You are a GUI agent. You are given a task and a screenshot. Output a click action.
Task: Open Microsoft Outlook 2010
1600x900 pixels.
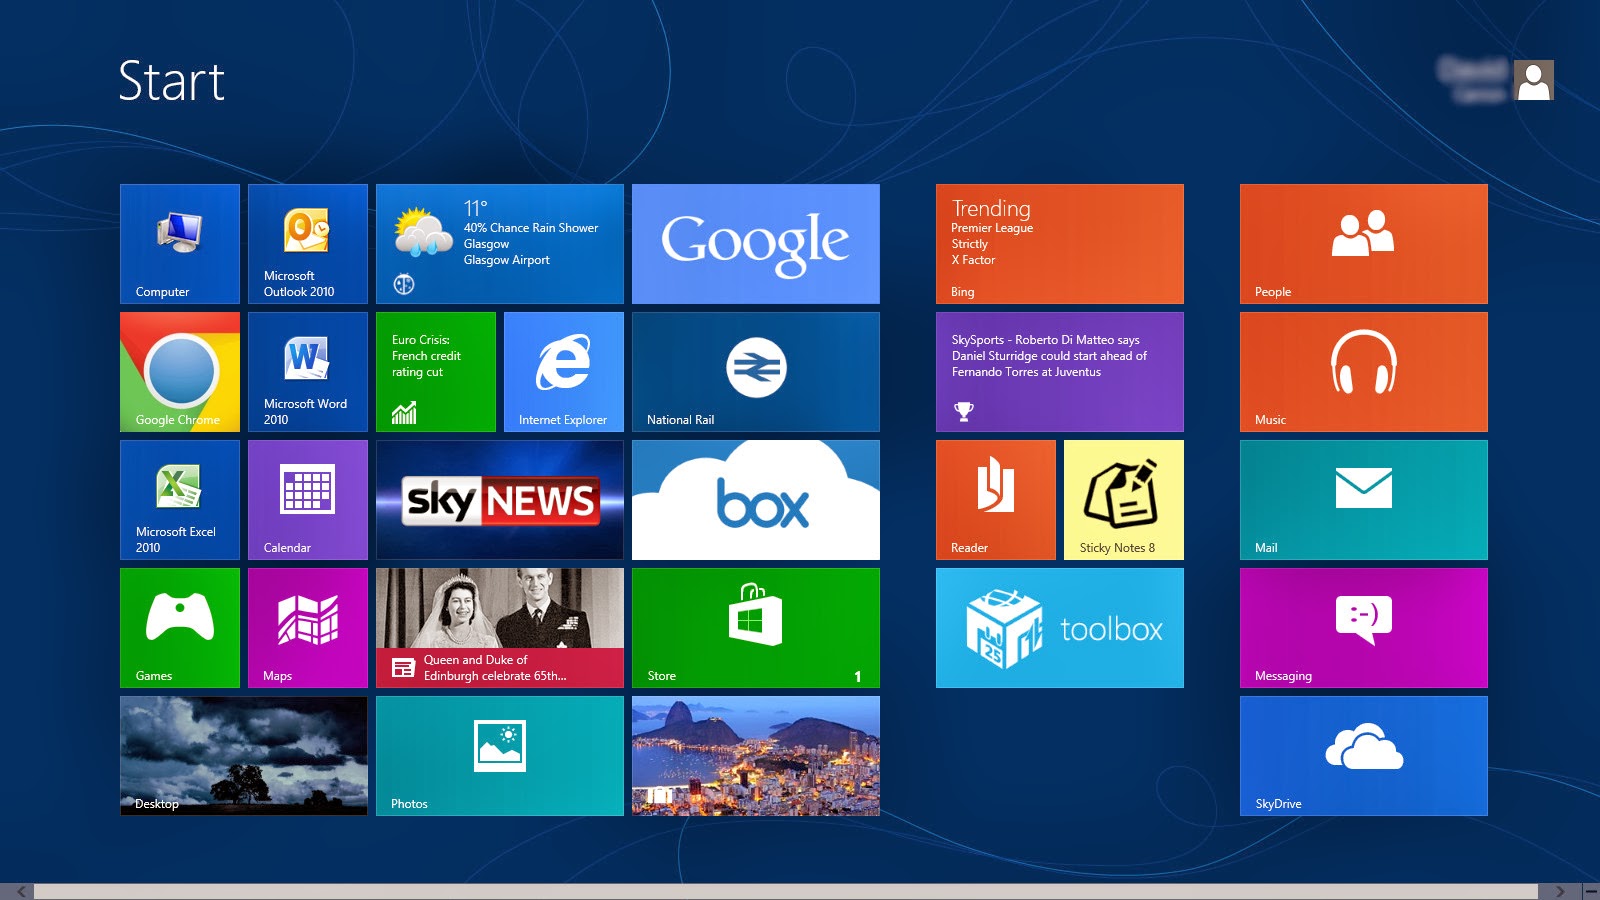307,243
